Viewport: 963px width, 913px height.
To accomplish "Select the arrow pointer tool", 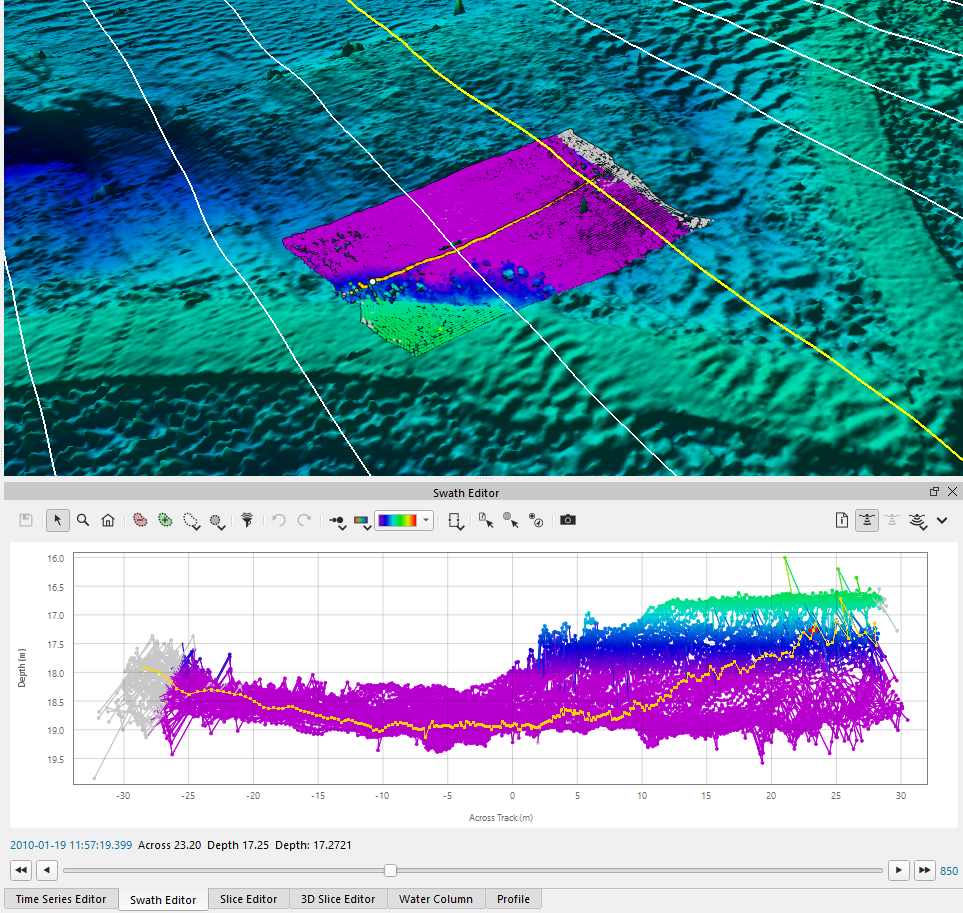I will [x=58, y=520].
